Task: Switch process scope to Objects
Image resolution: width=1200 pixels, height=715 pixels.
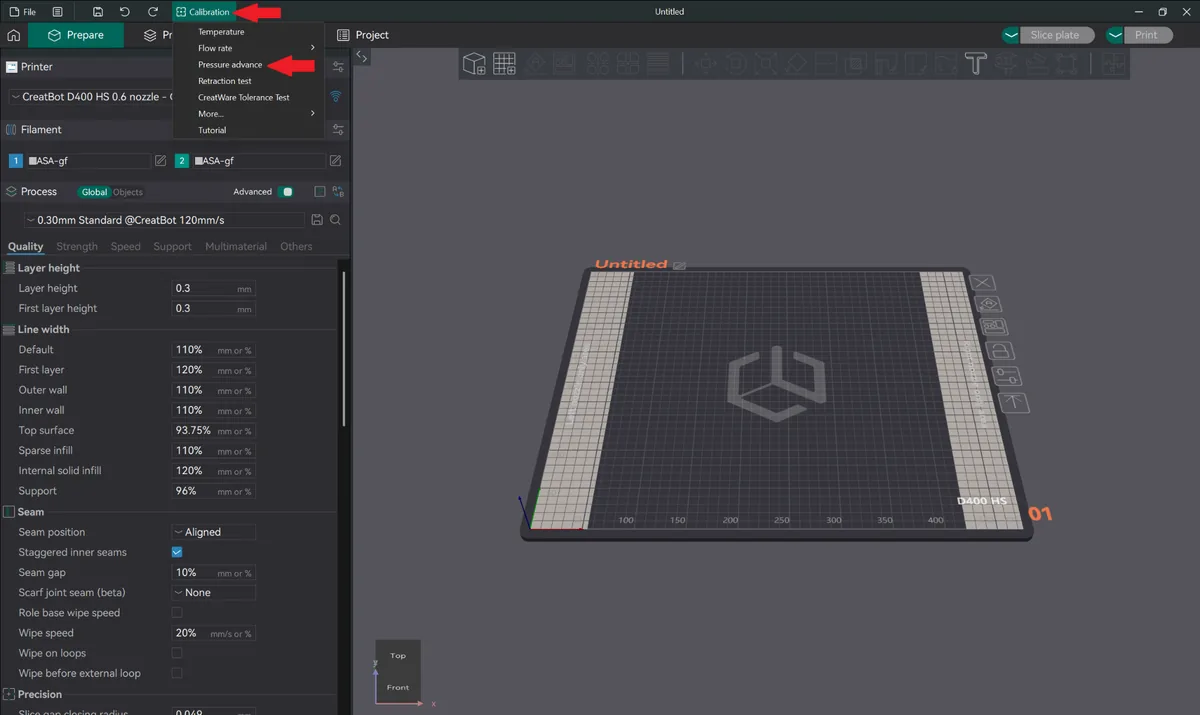Action: (128, 192)
